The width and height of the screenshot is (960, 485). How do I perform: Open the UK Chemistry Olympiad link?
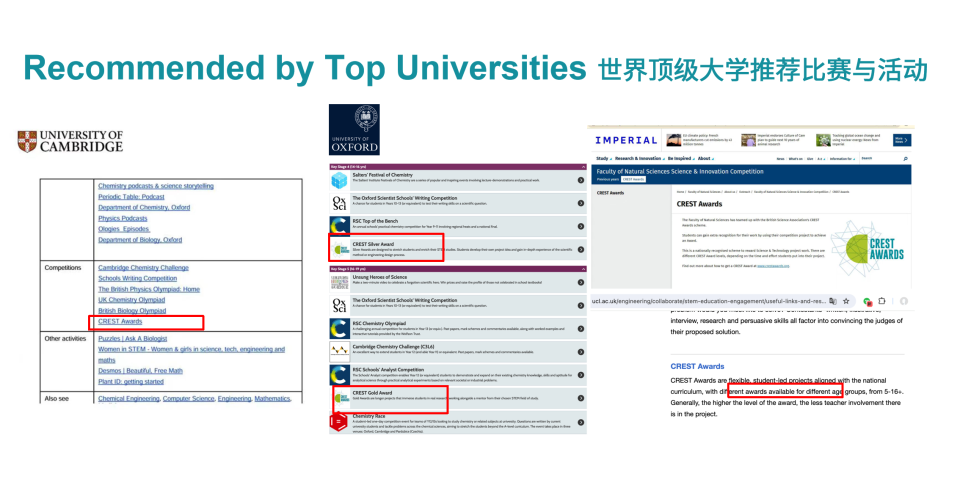click(x=132, y=300)
